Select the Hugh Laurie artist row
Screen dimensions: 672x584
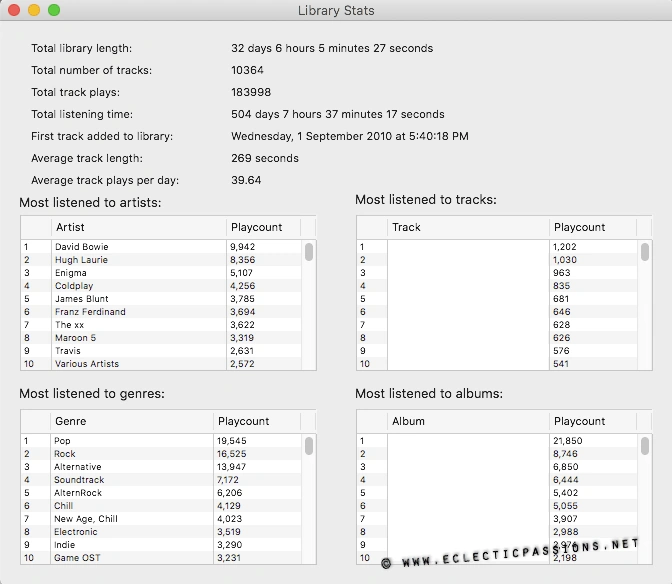[x=161, y=260]
